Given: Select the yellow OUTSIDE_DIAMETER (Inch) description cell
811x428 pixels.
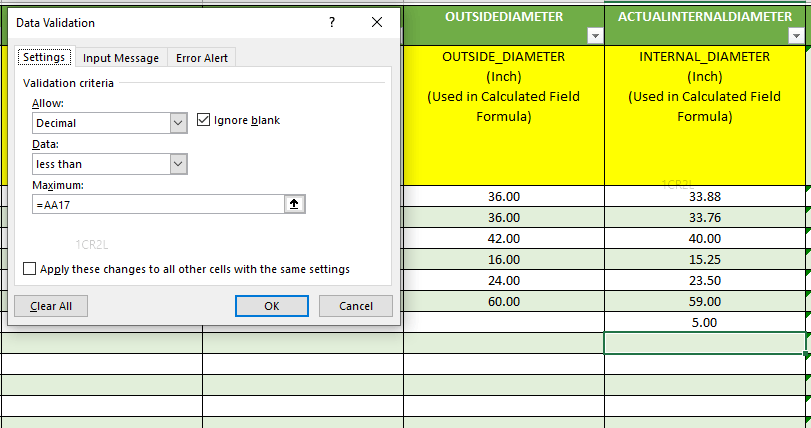Looking at the screenshot, I should coord(504,115).
